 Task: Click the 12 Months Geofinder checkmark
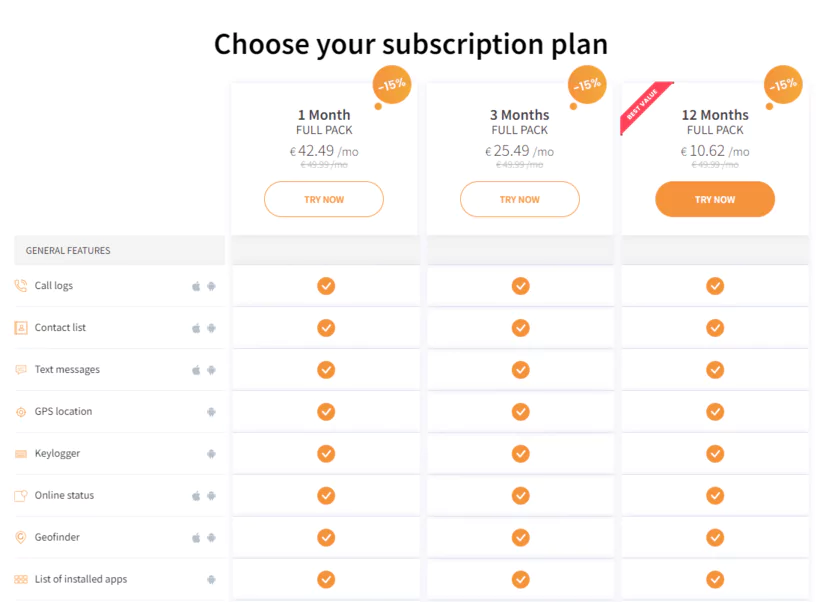click(715, 538)
